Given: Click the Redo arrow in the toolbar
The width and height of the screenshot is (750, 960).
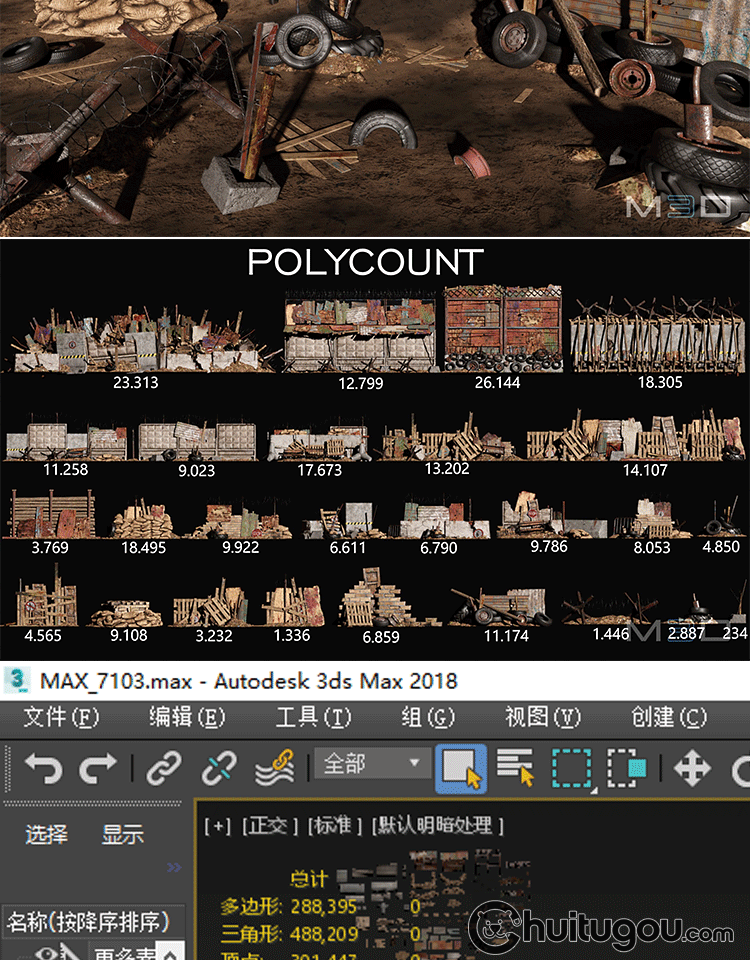Looking at the screenshot, I should coord(97,768).
